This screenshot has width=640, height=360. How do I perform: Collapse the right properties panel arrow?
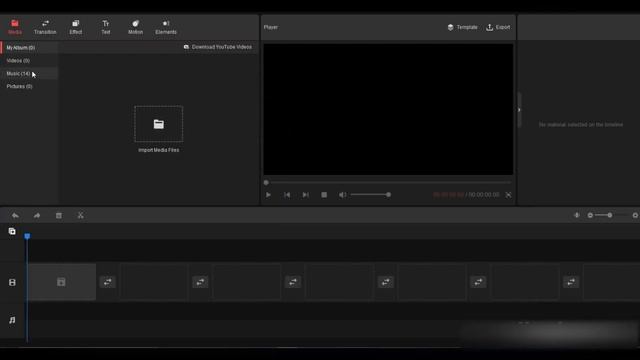(x=519, y=110)
